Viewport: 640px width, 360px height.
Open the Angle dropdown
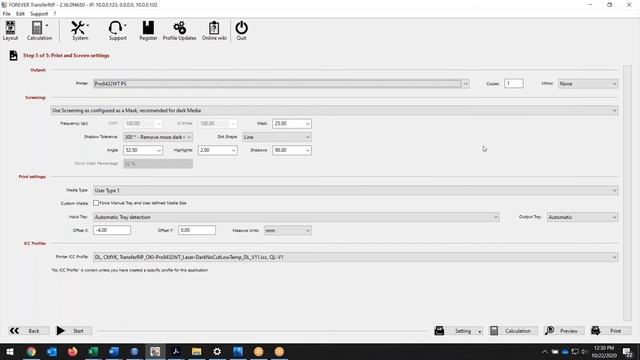tap(159, 151)
